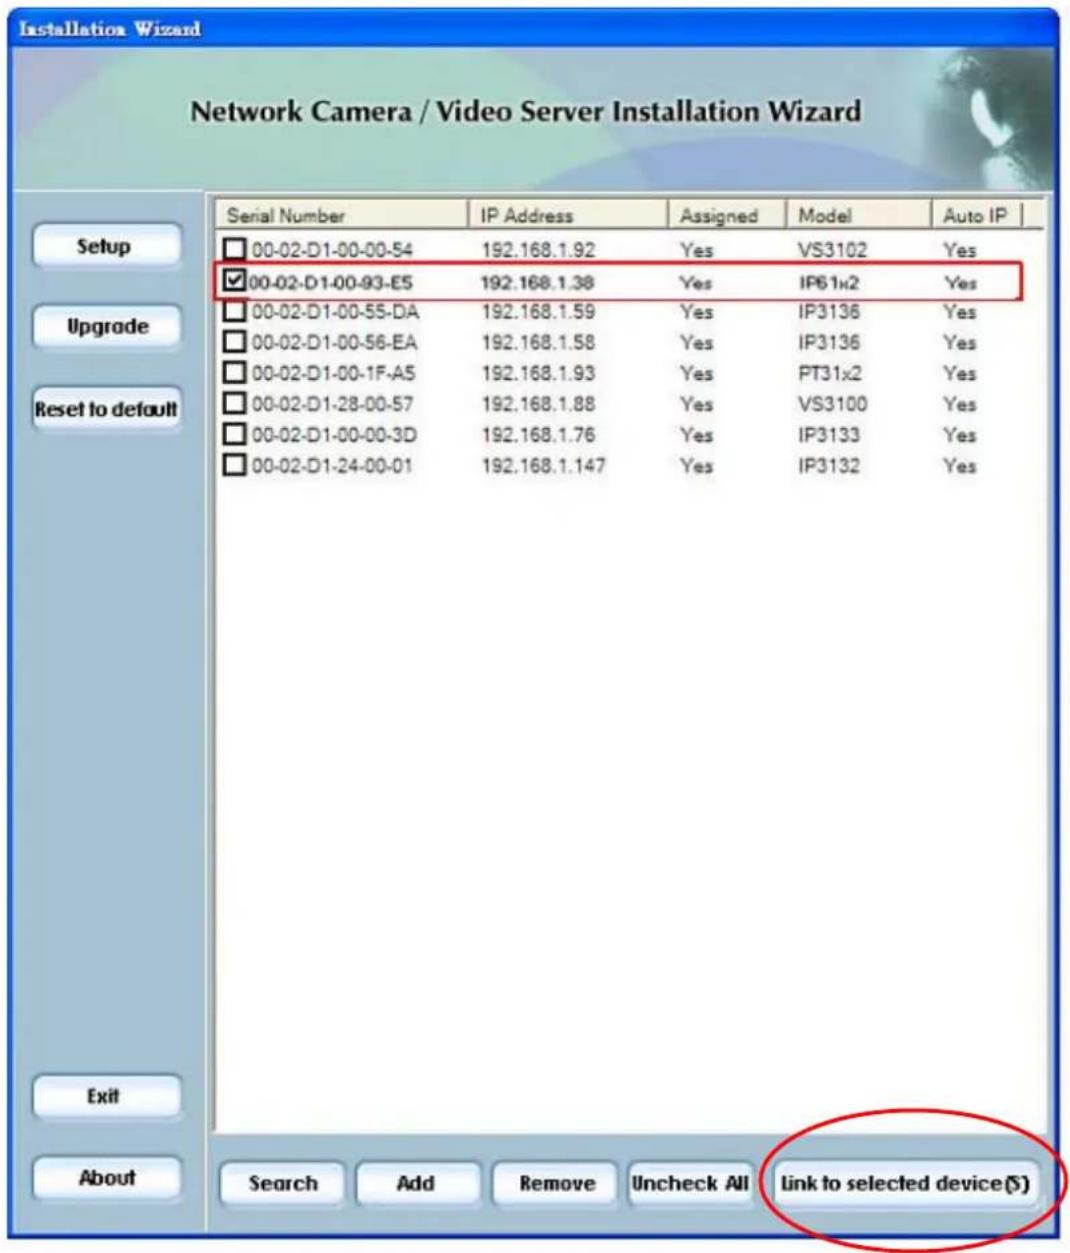Select IP address 192.168.1.58
This screenshot has height=1253, width=1070.
click(x=537, y=343)
